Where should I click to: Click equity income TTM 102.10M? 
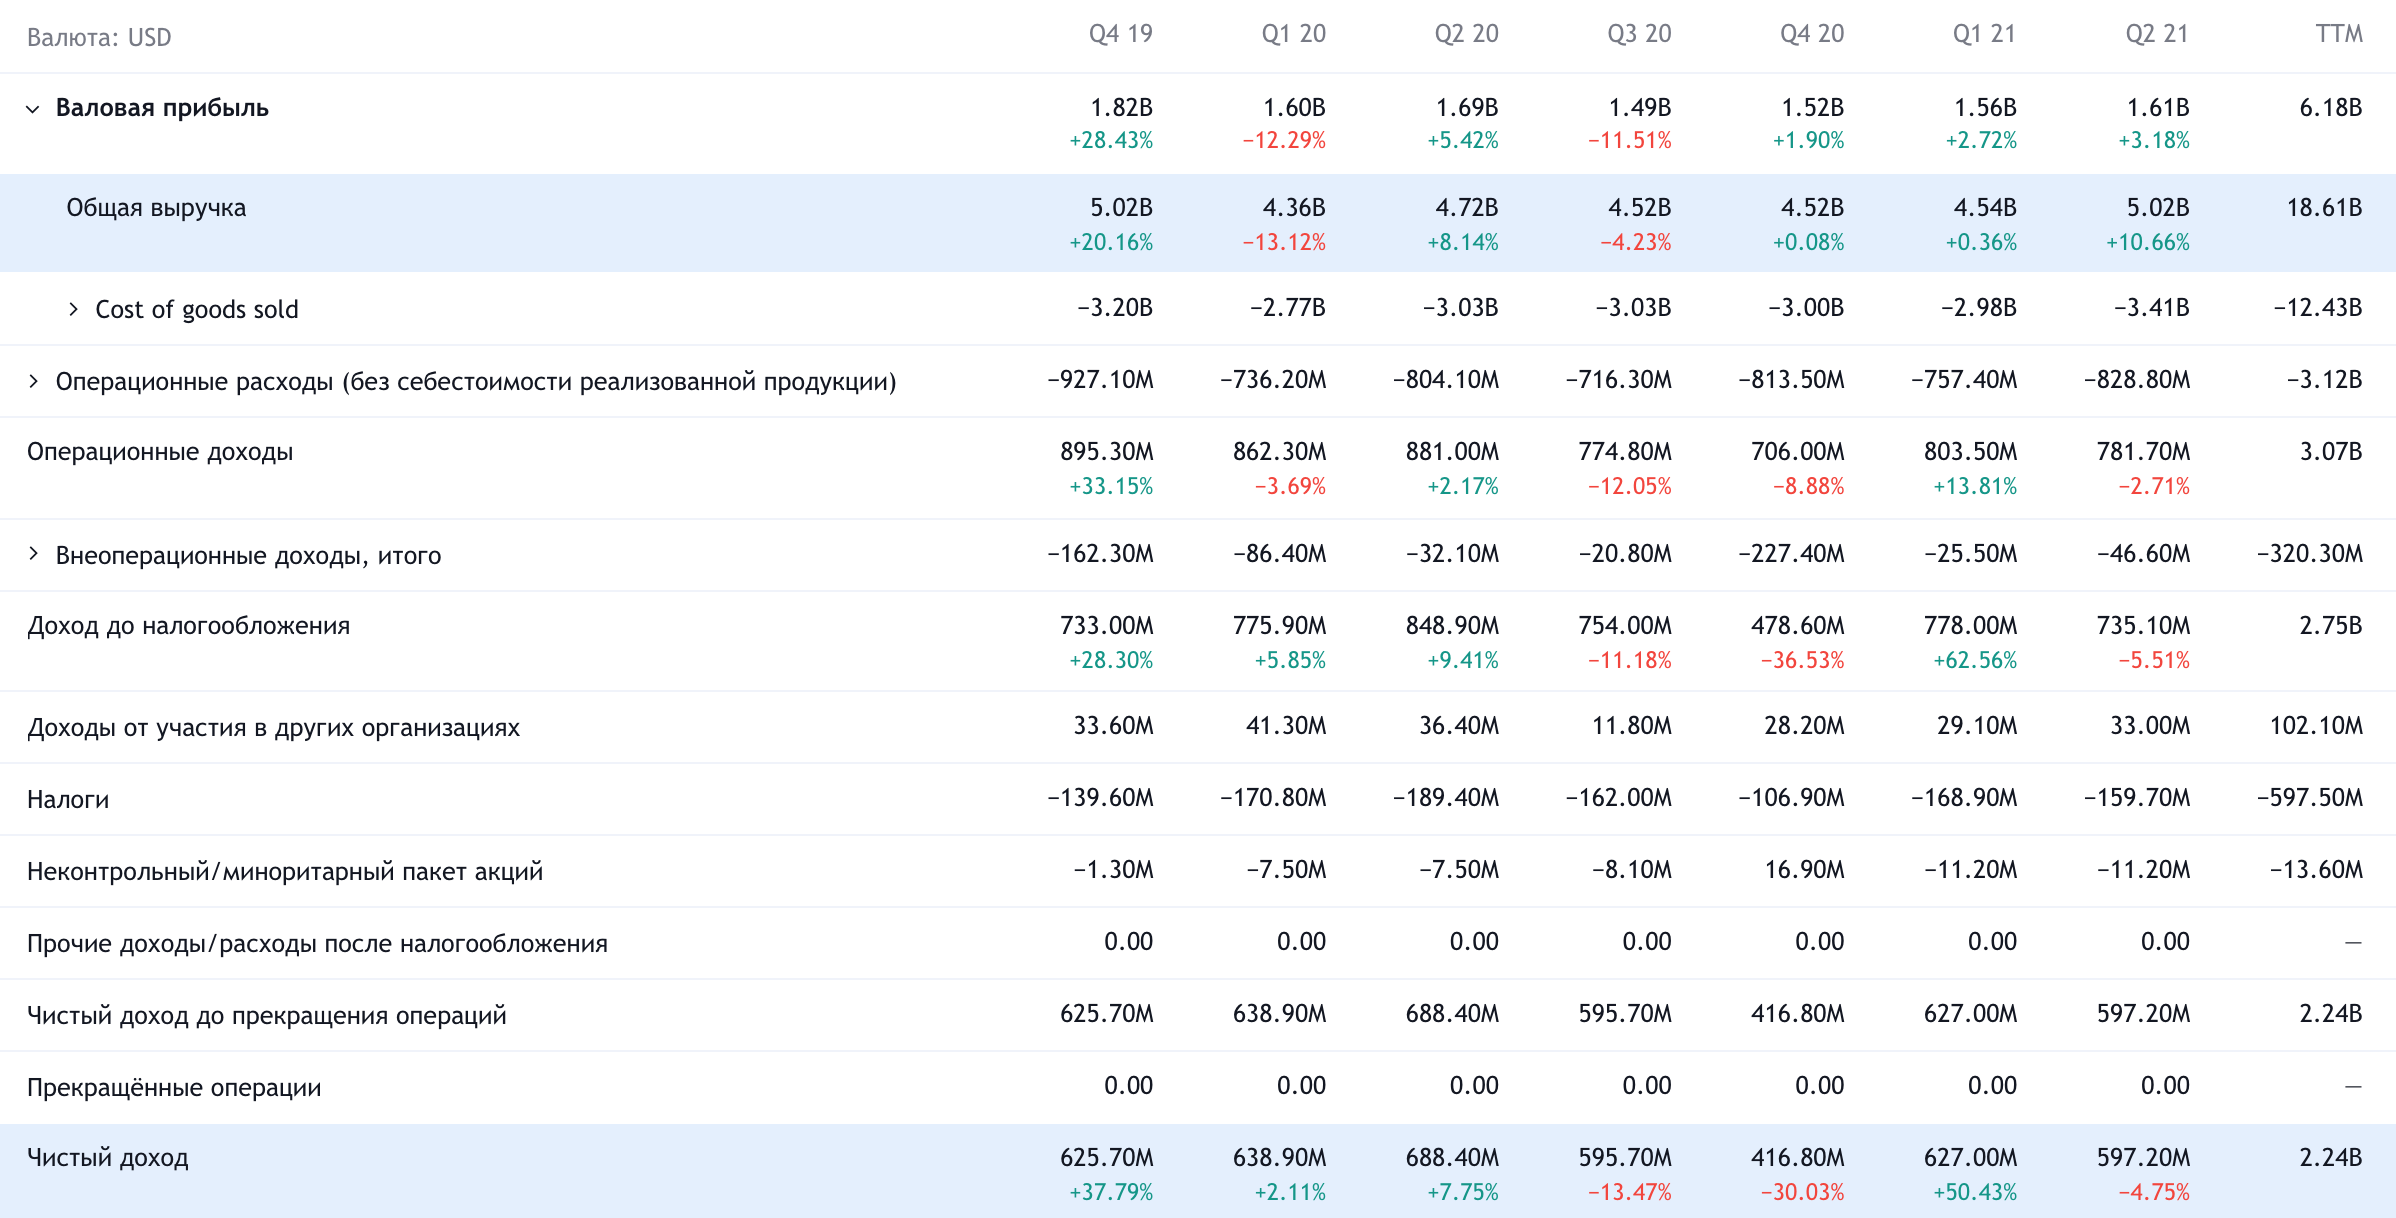2316,726
